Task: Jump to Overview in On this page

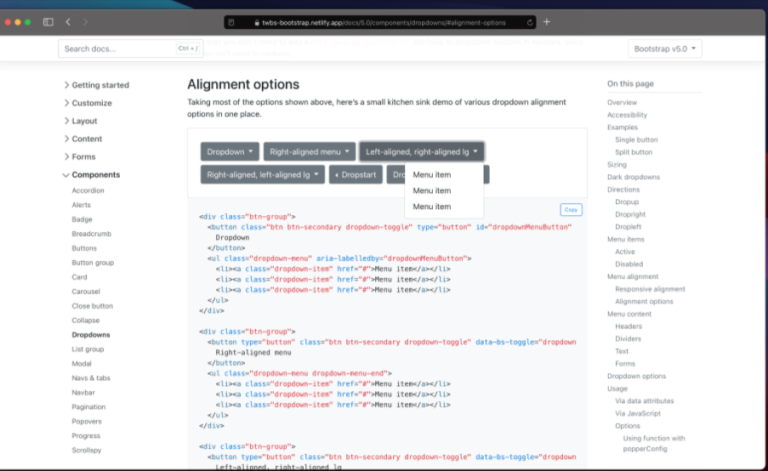Action: coord(622,102)
